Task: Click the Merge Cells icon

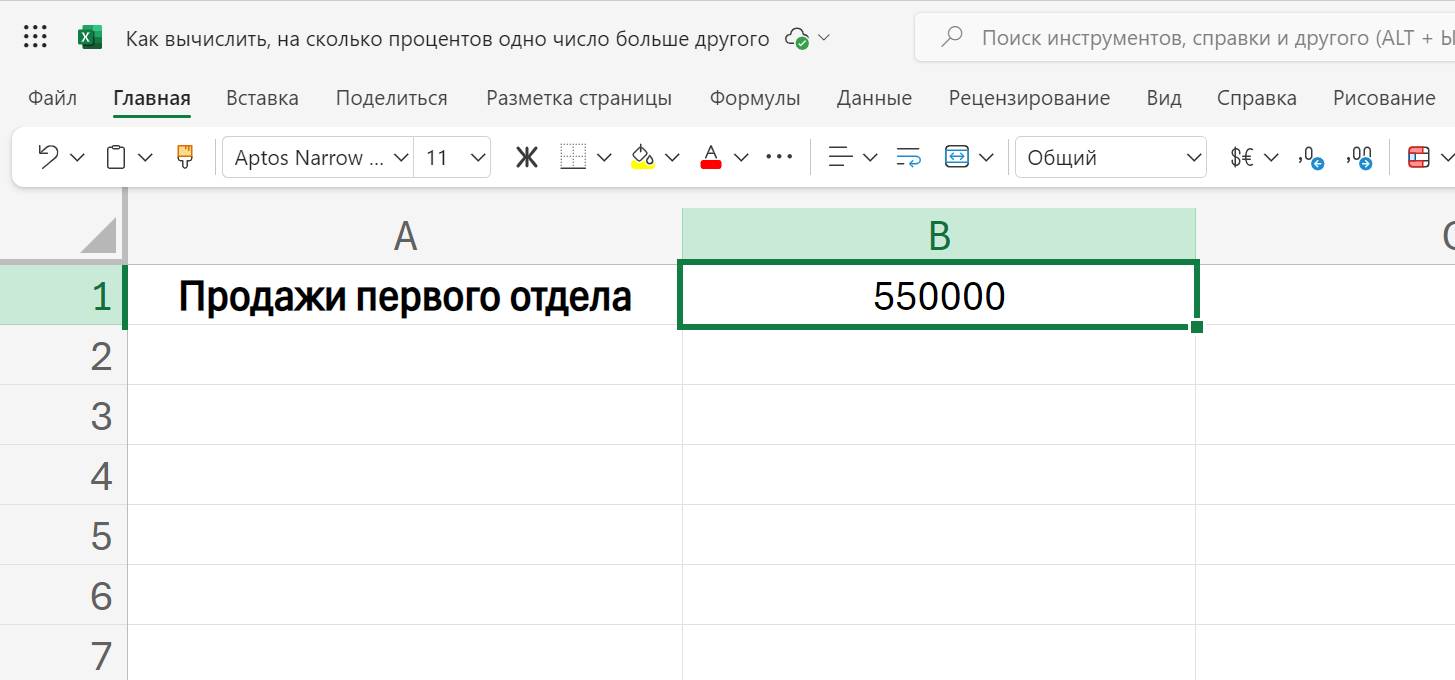Action: click(x=958, y=157)
